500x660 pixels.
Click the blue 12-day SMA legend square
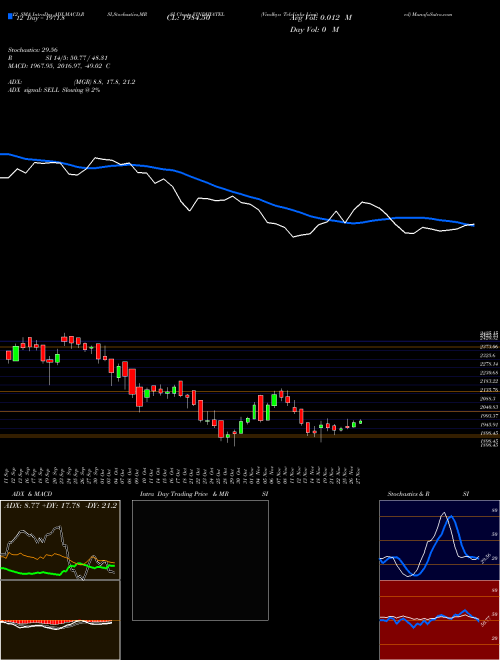coord(10,16)
